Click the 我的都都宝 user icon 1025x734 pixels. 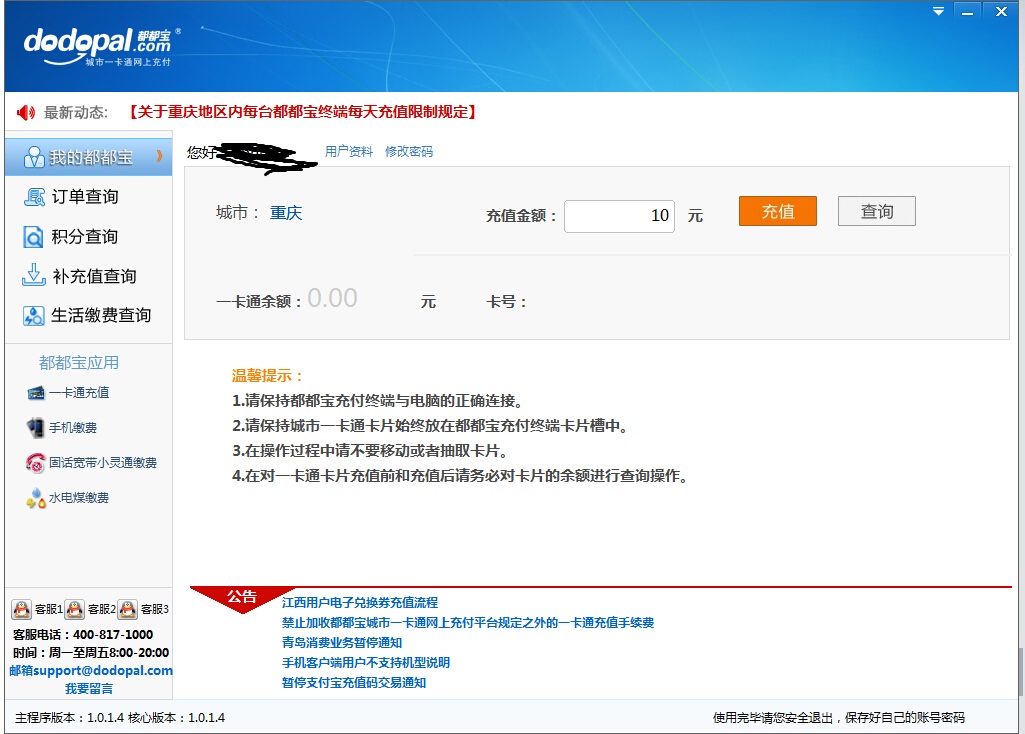click(34, 157)
